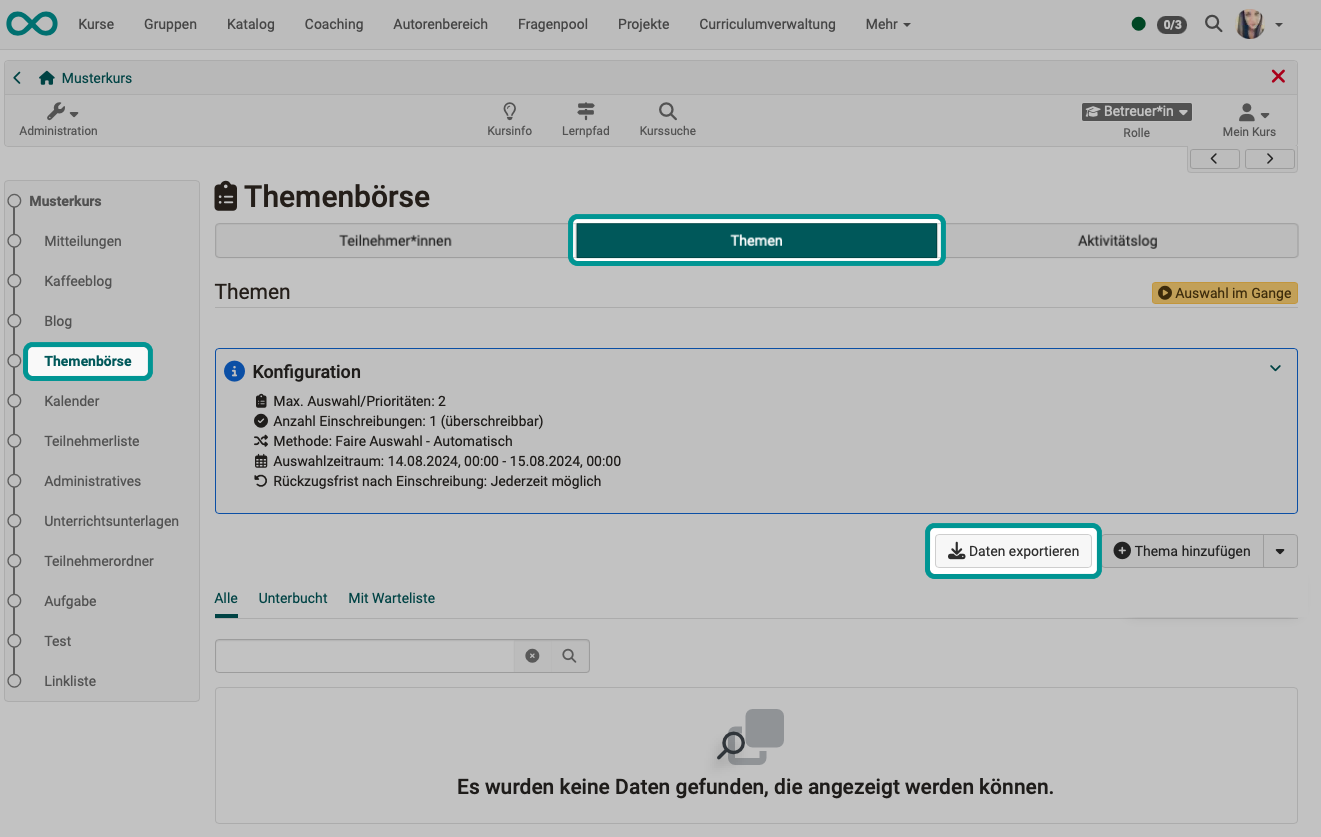Click the Kurssuche magnifier icon in course toolbar
This screenshot has width=1321, height=837.
coord(666,112)
